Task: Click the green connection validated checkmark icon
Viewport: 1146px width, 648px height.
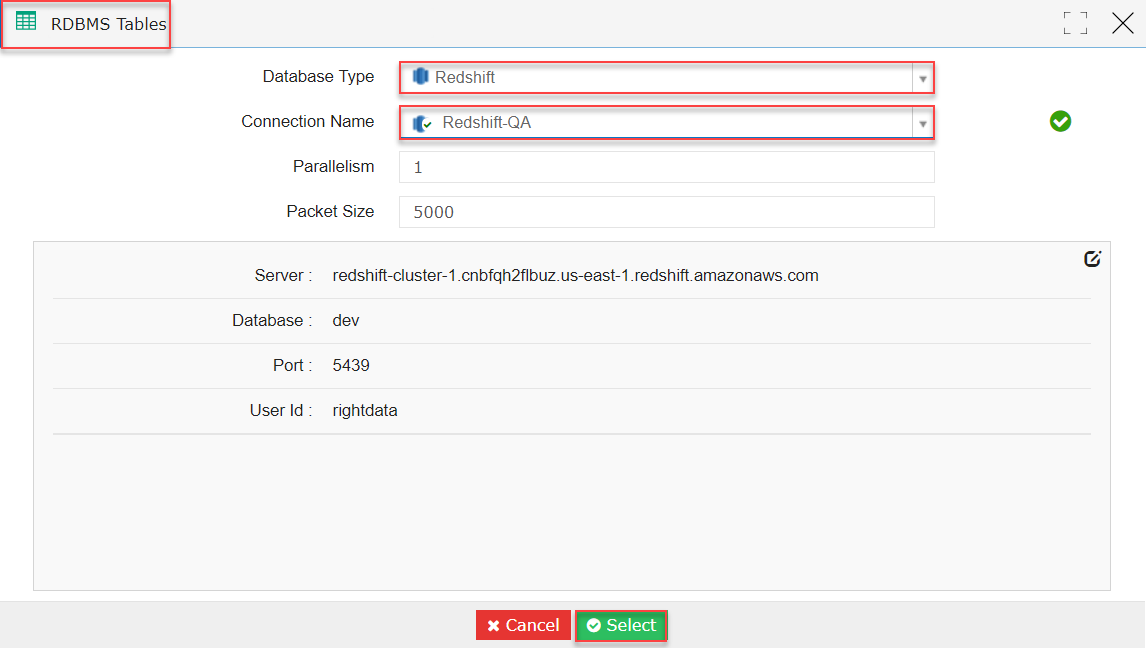Action: (1060, 121)
